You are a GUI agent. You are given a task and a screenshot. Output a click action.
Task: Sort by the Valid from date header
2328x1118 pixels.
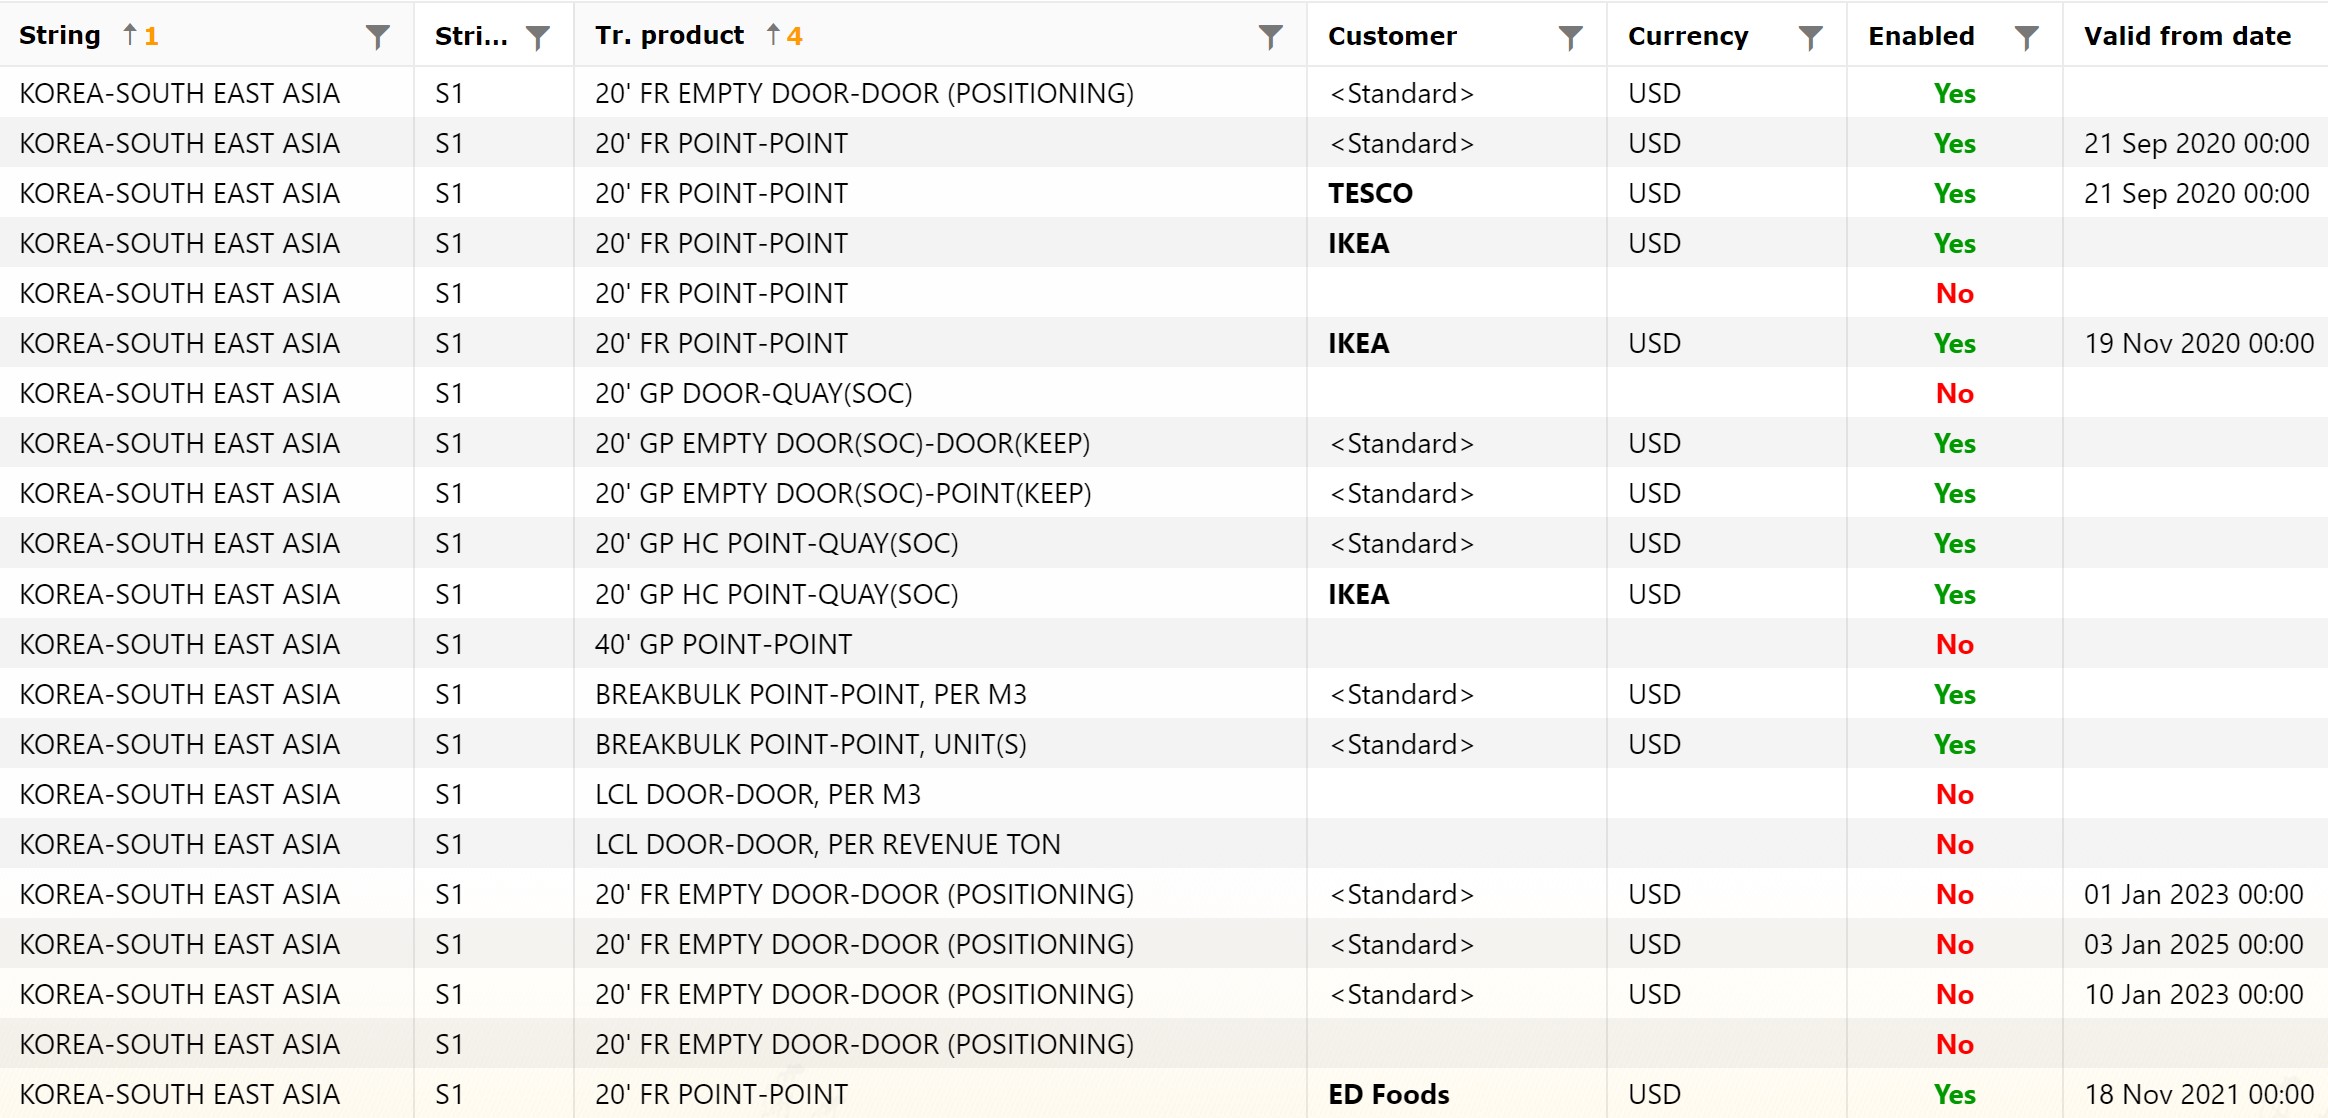(x=2187, y=36)
